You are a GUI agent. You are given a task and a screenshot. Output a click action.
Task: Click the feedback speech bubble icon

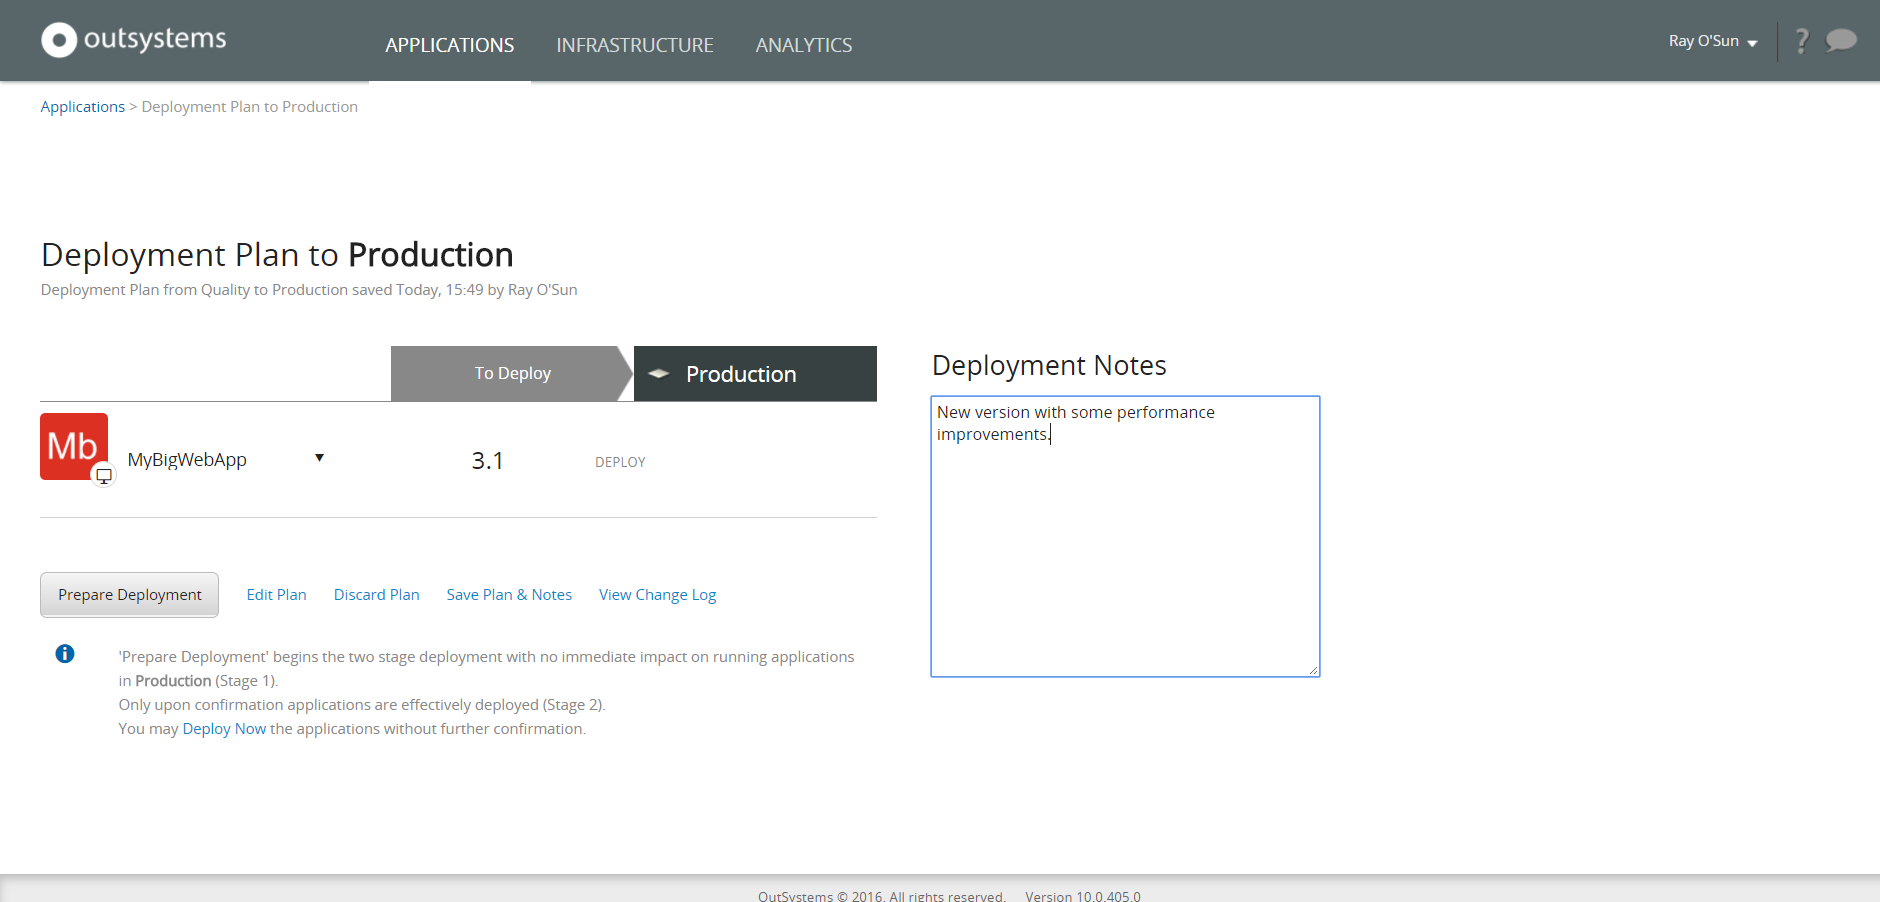click(x=1841, y=41)
